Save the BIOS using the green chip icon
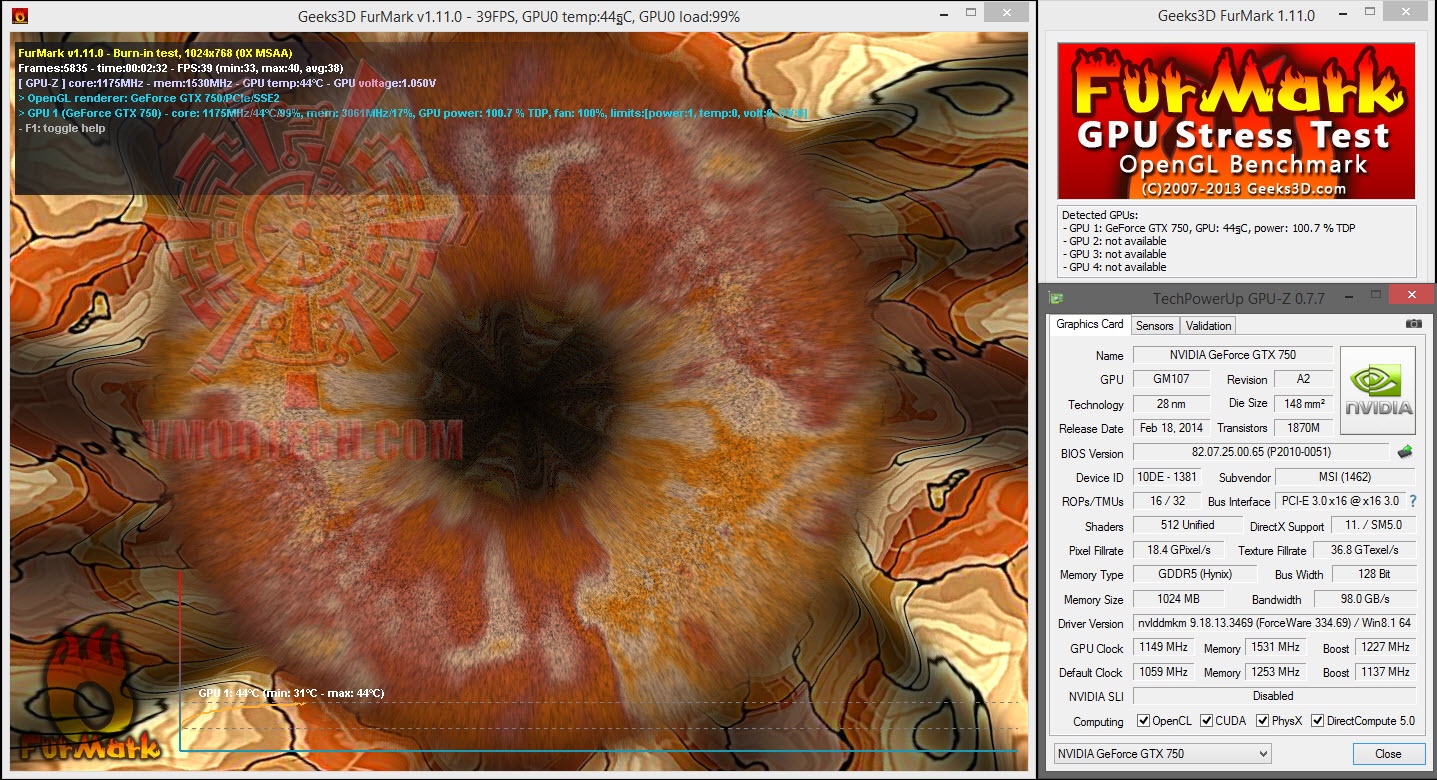 1405,452
